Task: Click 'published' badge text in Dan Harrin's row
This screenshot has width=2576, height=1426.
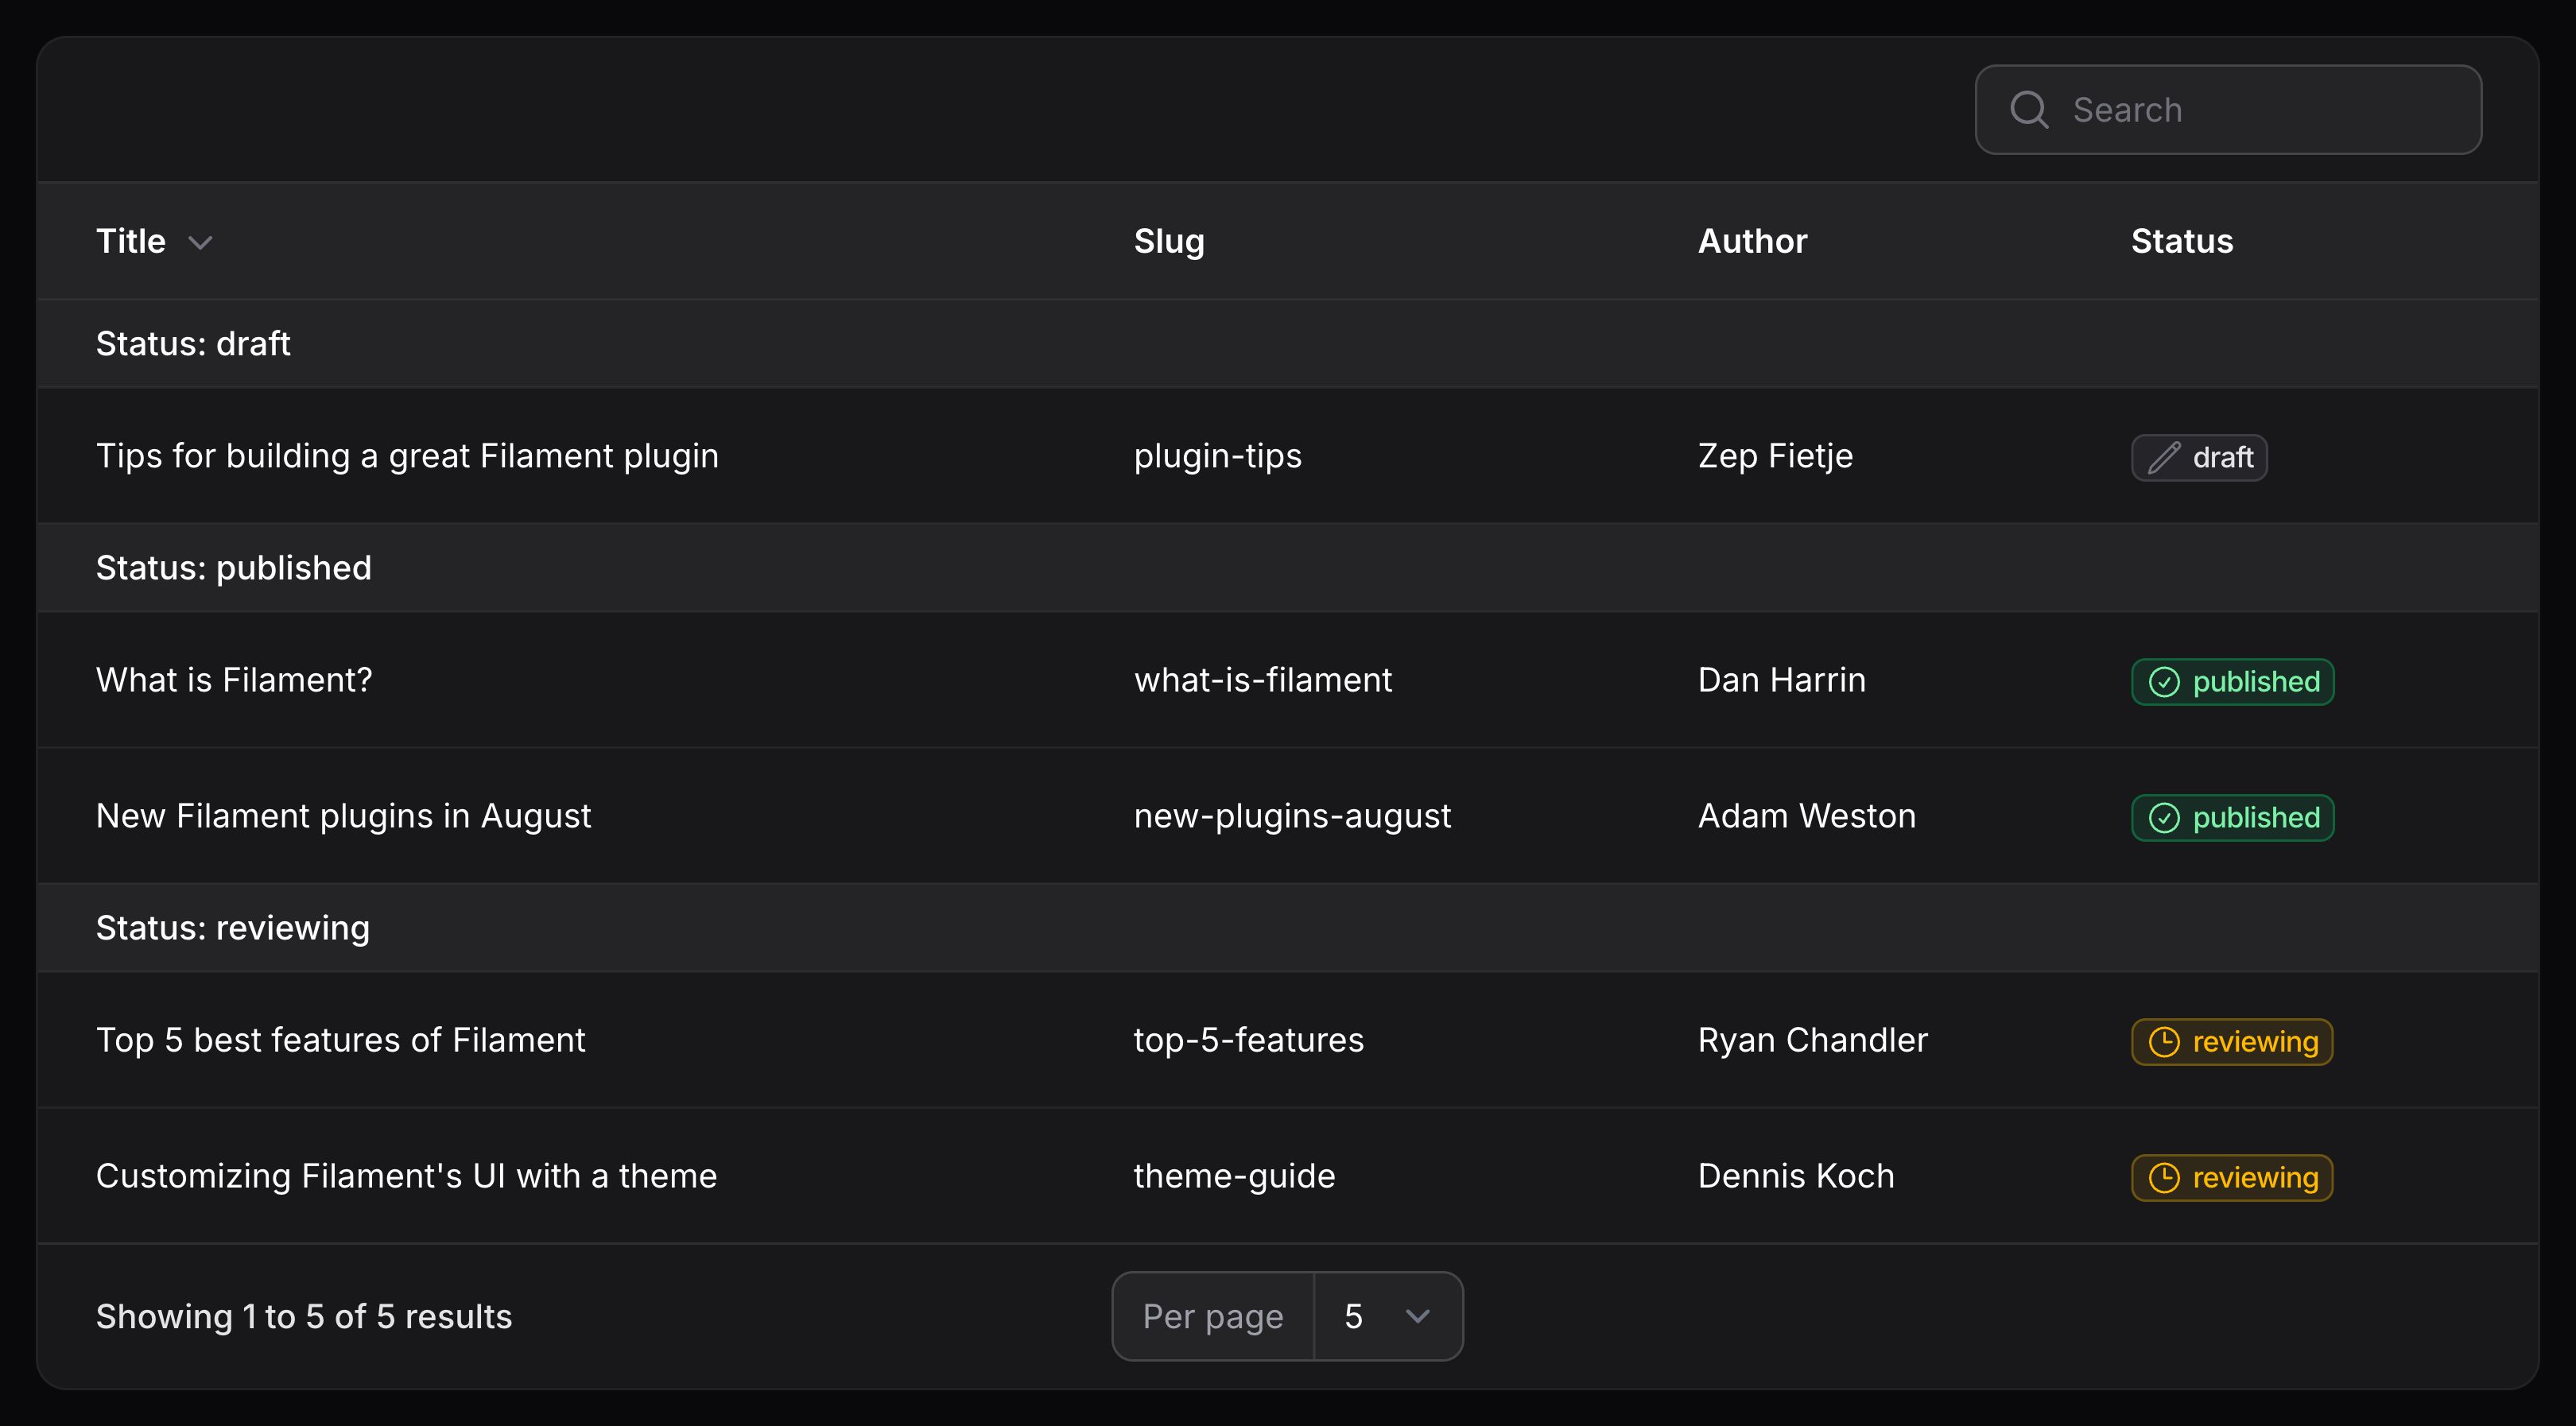Action: (x=2256, y=682)
